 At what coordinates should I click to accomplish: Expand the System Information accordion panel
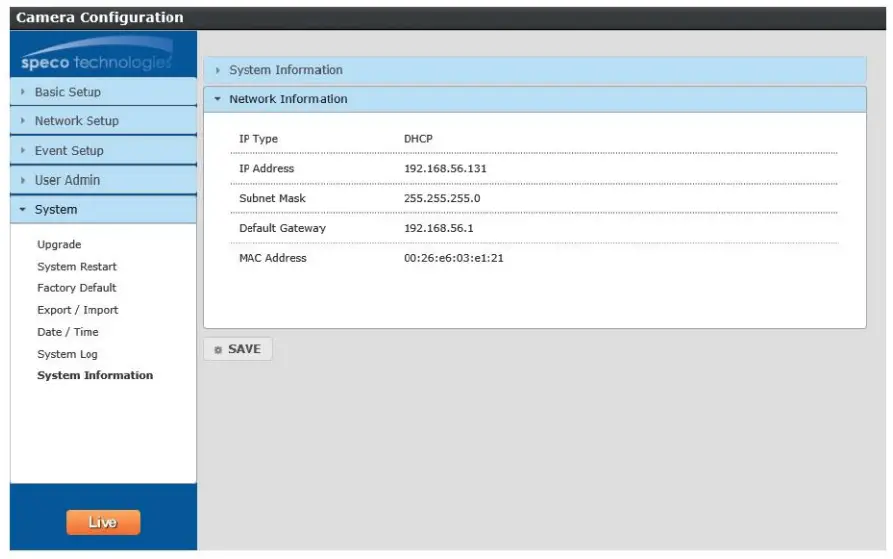[x=535, y=70]
